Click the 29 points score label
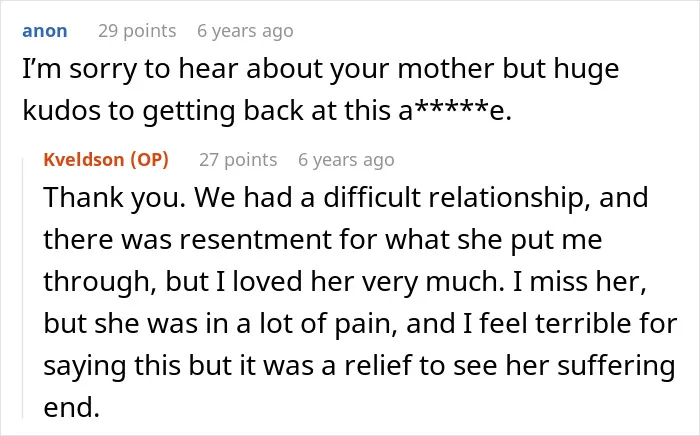This screenshot has width=700, height=436. click(137, 31)
